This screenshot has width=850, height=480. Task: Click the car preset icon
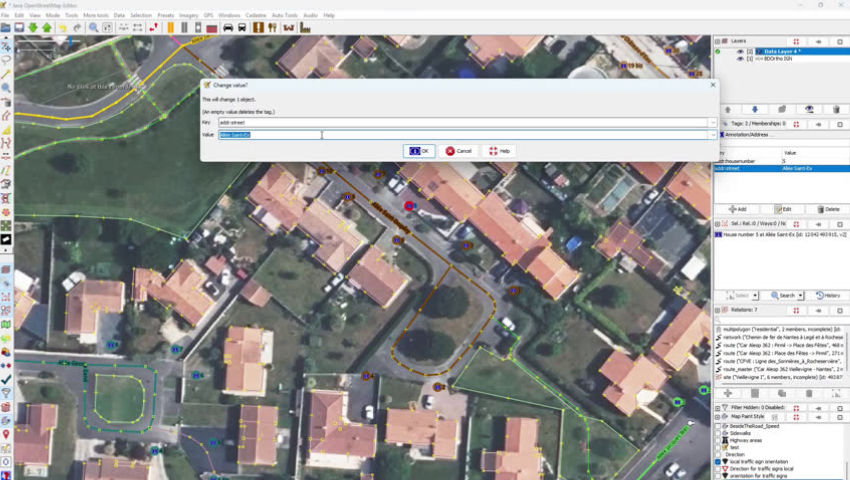click(228, 27)
